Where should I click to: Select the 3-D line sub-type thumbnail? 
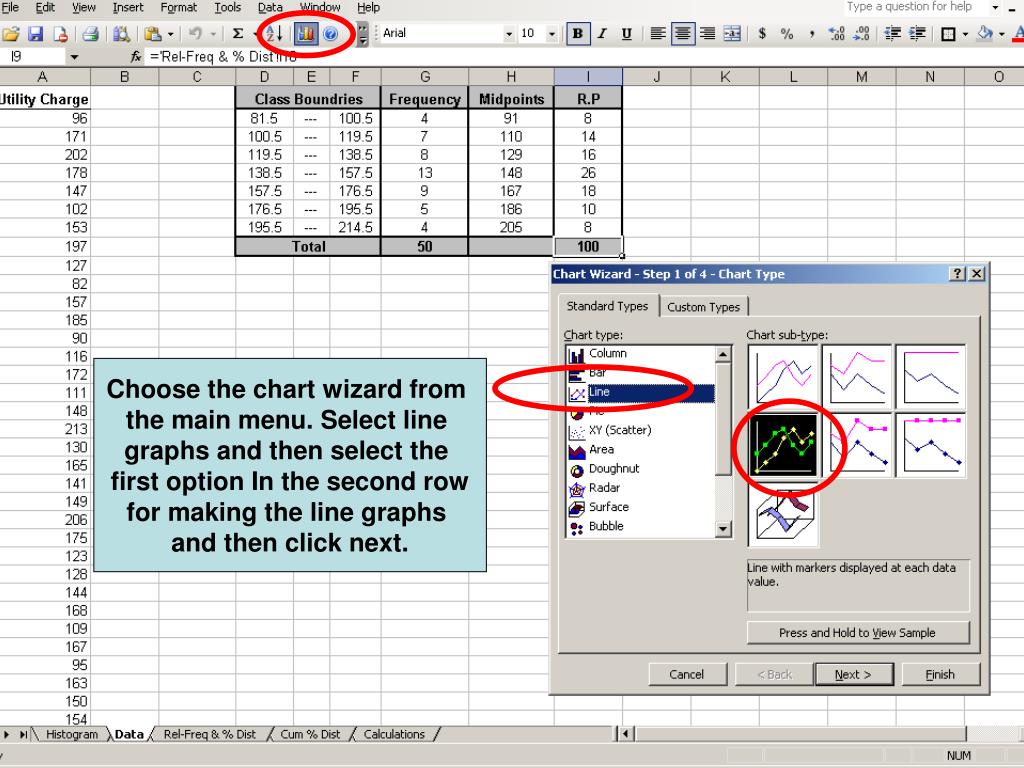tap(783, 514)
